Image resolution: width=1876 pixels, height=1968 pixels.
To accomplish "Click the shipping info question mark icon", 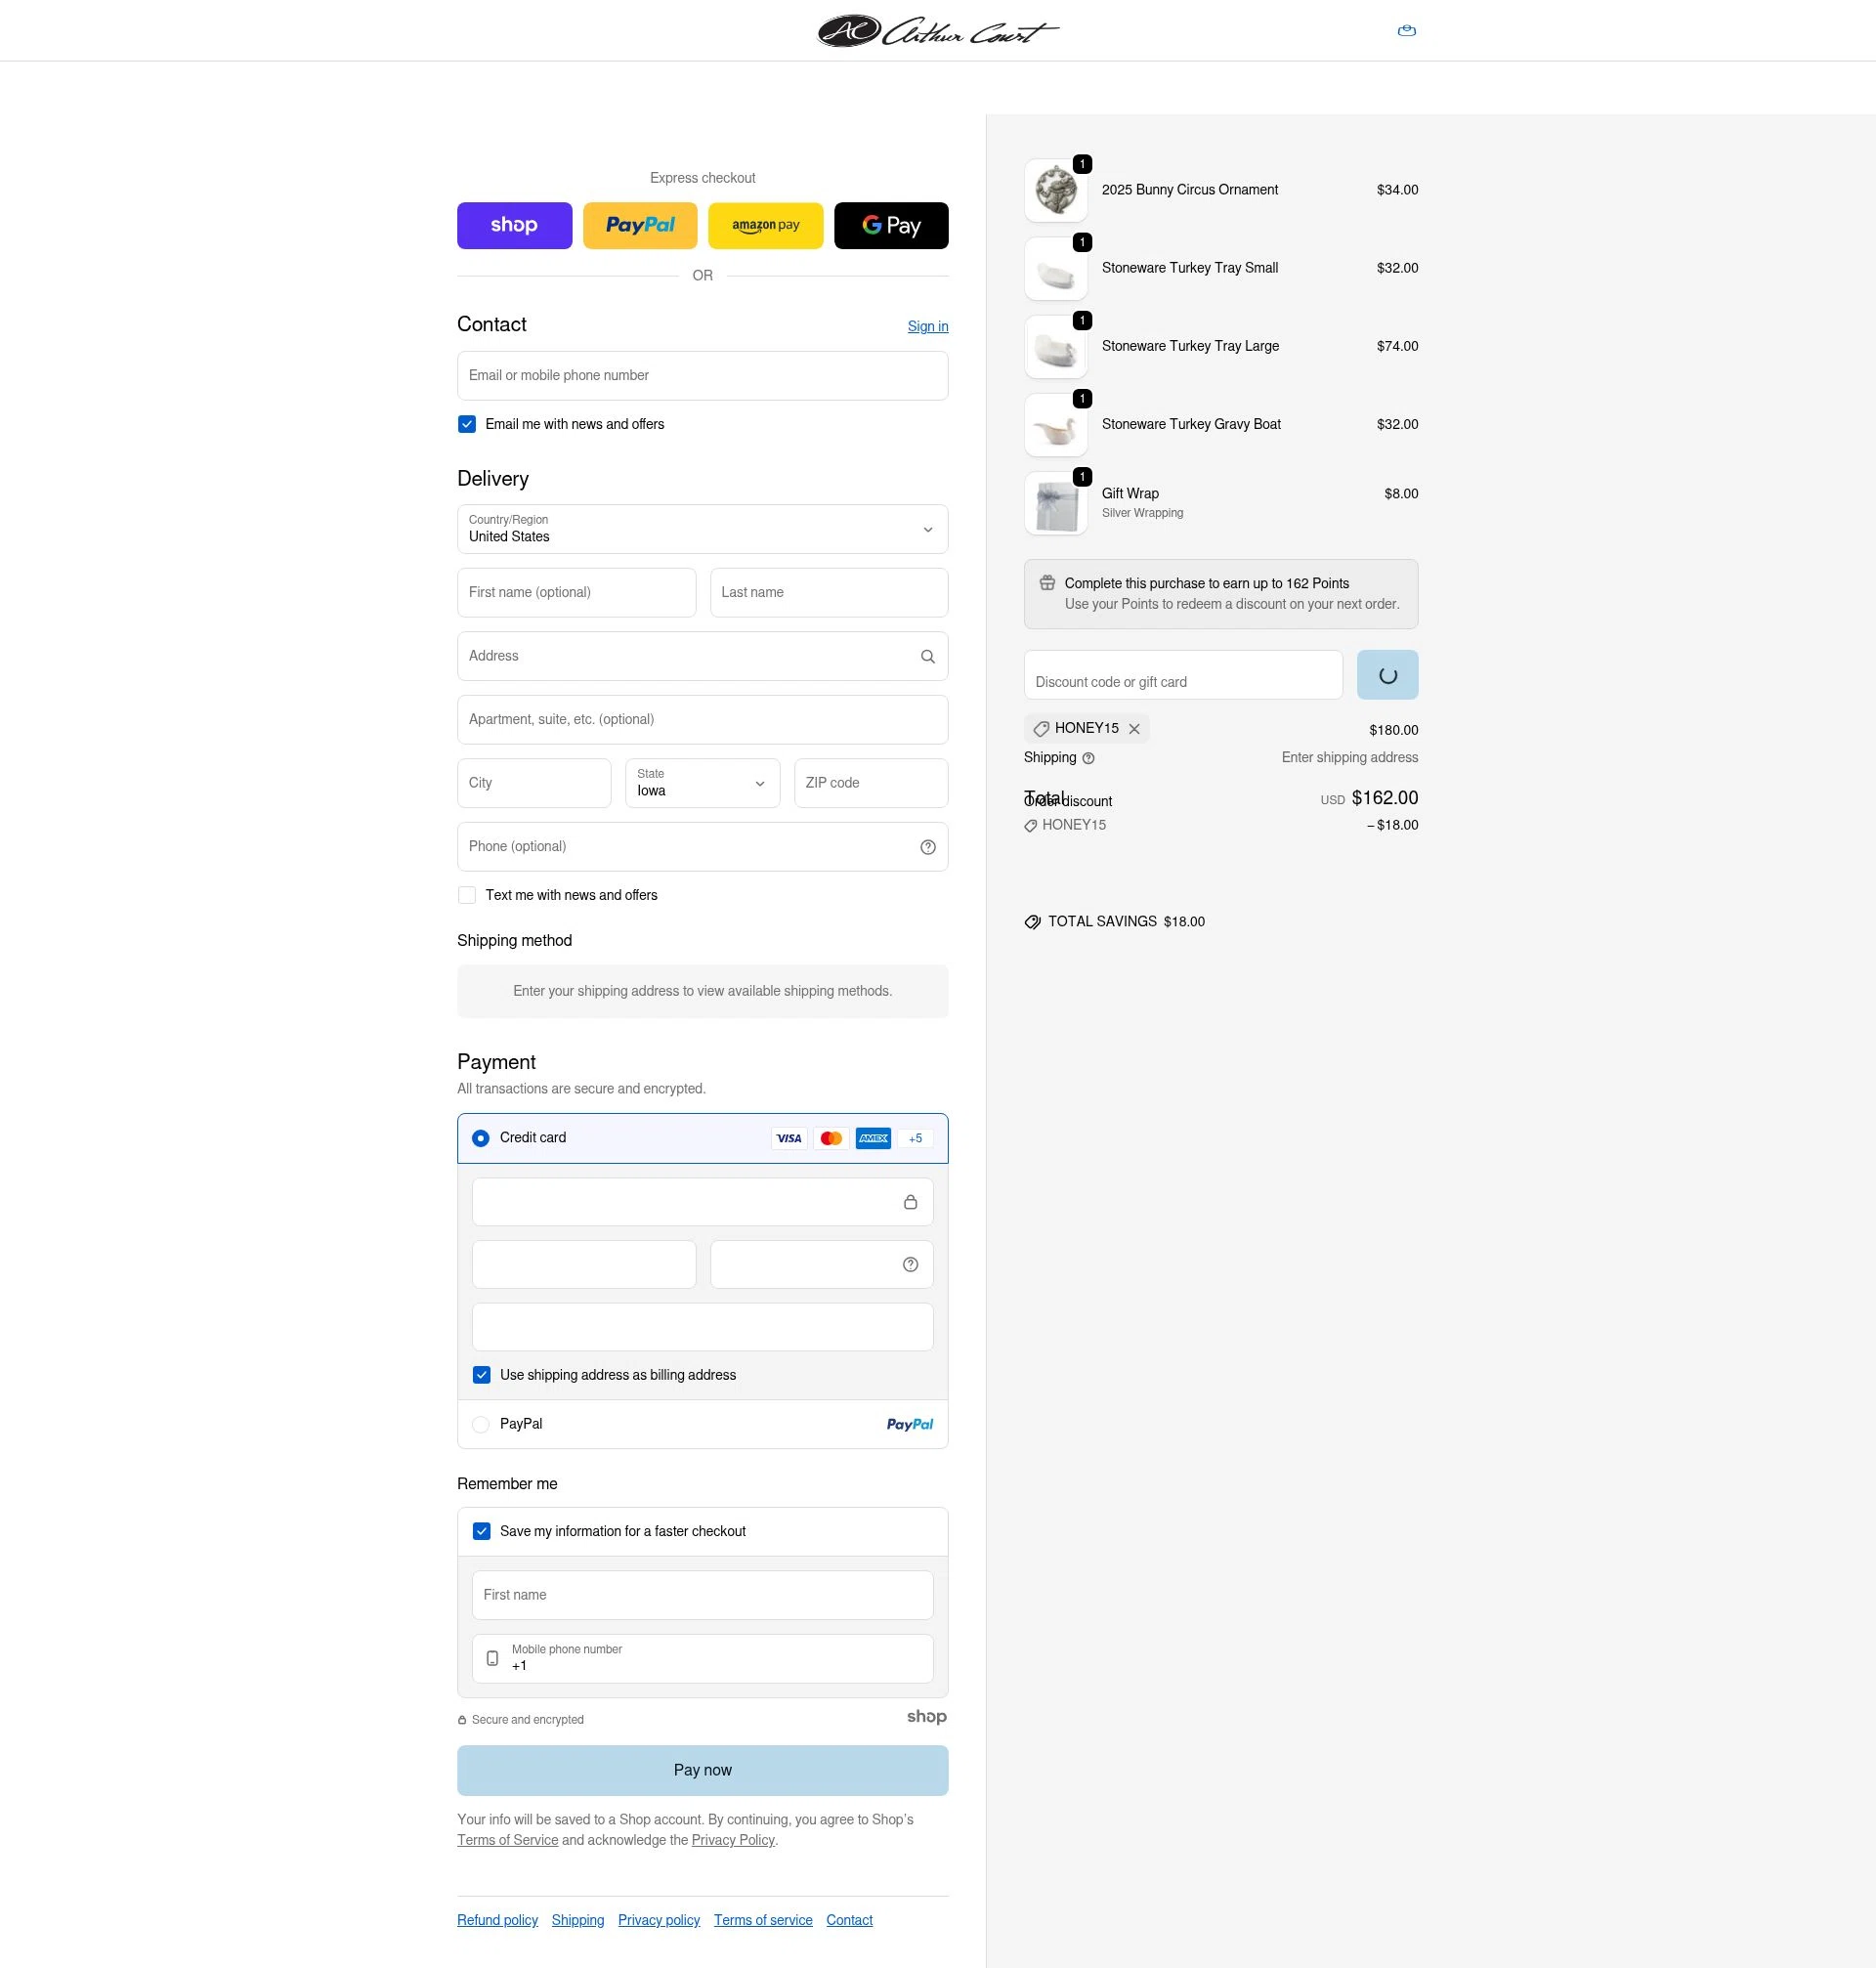I will [1088, 758].
